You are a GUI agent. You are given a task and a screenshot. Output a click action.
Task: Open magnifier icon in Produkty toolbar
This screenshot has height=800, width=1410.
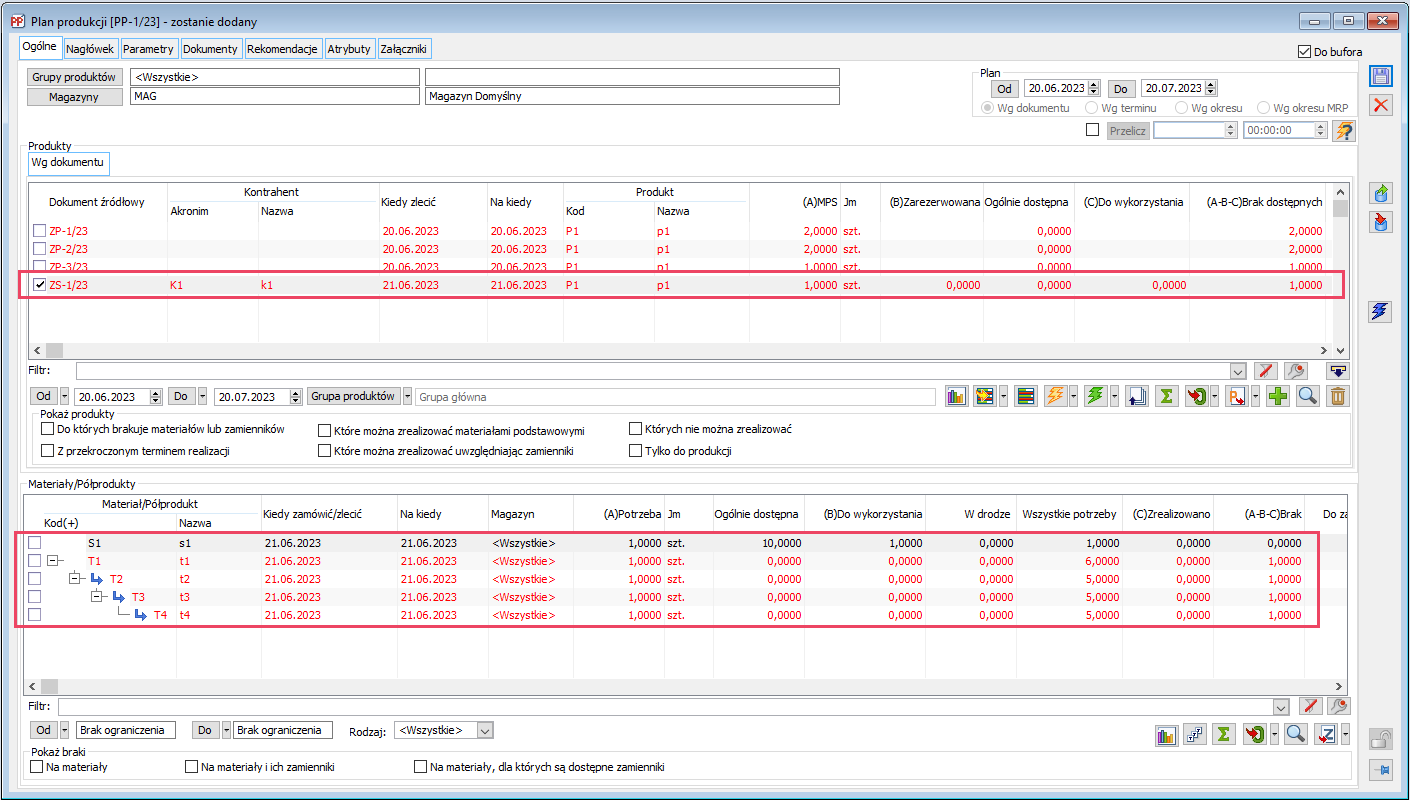[x=1307, y=396]
